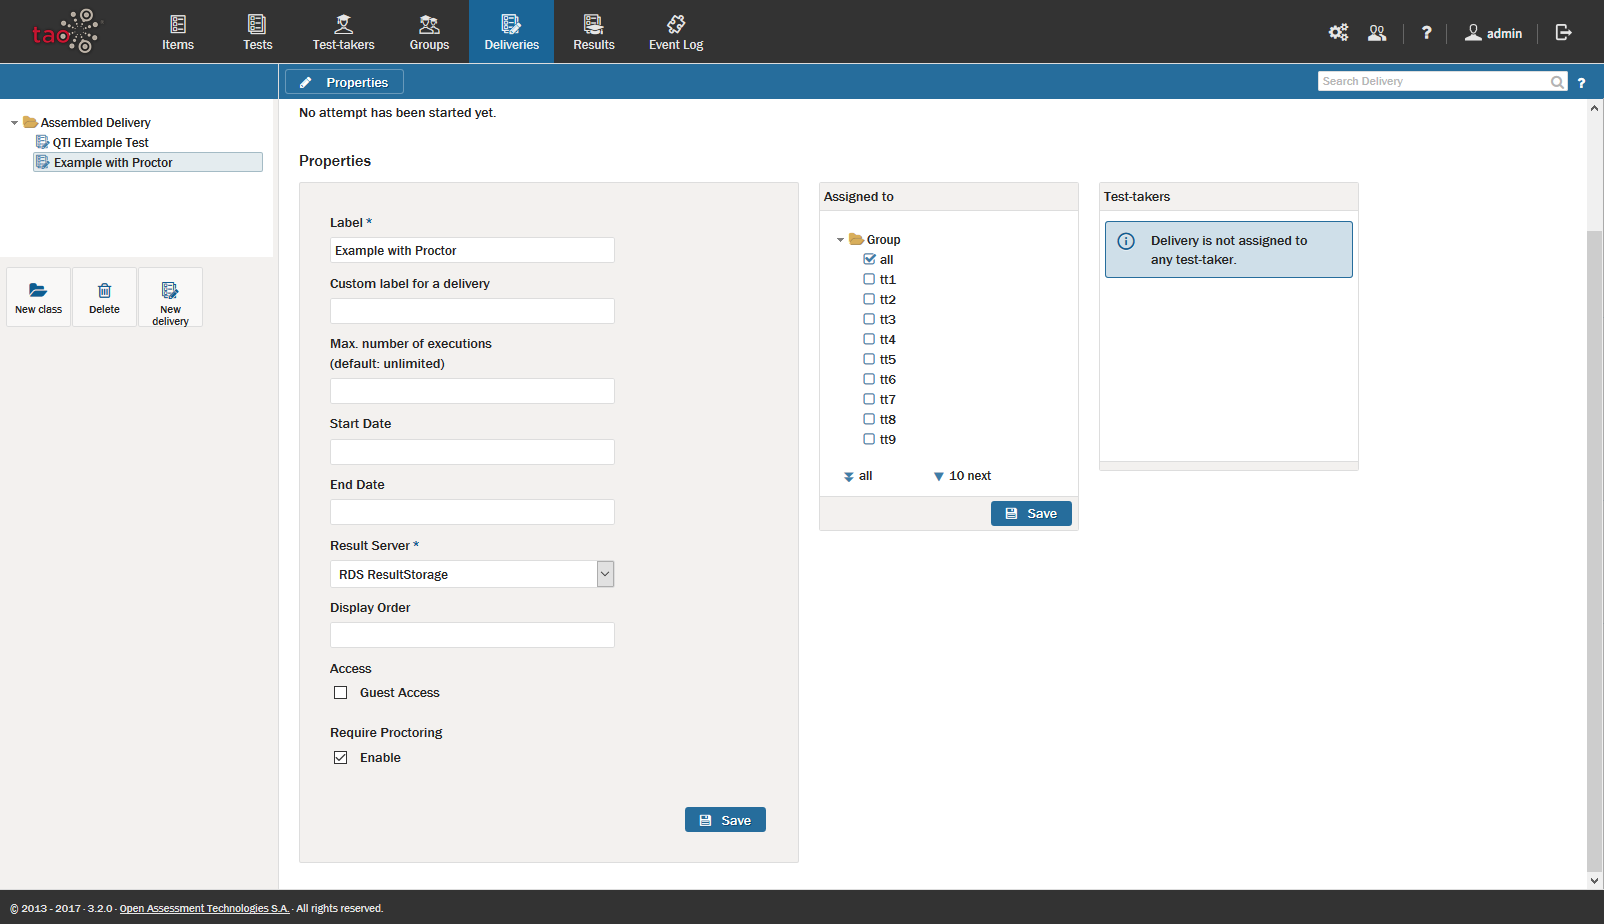The width and height of the screenshot is (1604, 924).
Task: Collapse the Group folder in Assigned to
Action: (x=840, y=240)
